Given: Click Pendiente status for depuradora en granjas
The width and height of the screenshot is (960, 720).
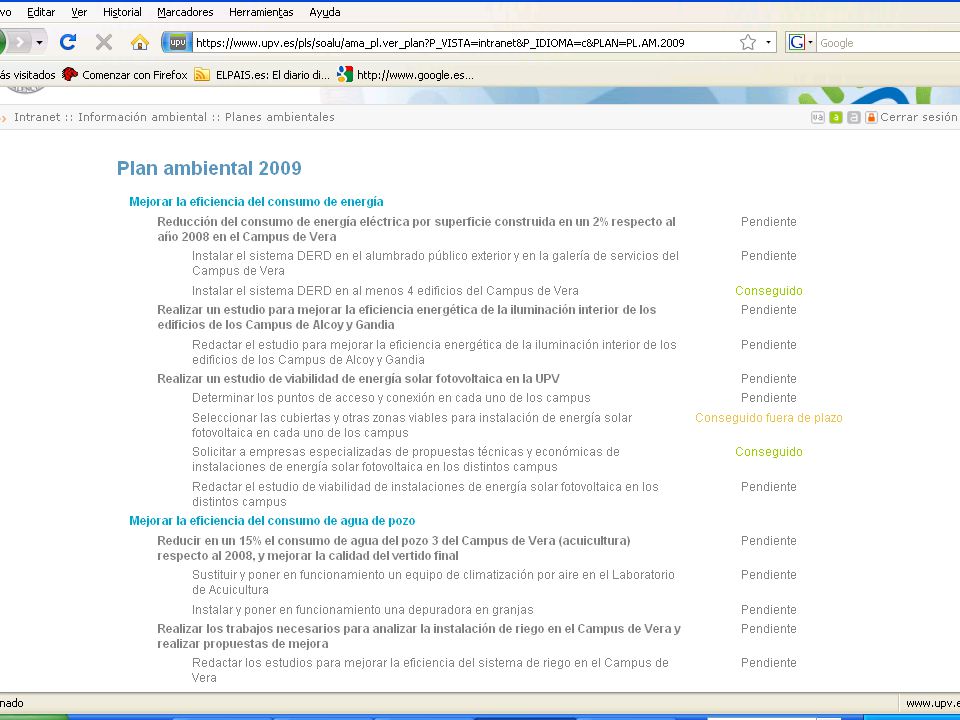Looking at the screenshot, I should (x=768, y=610).
